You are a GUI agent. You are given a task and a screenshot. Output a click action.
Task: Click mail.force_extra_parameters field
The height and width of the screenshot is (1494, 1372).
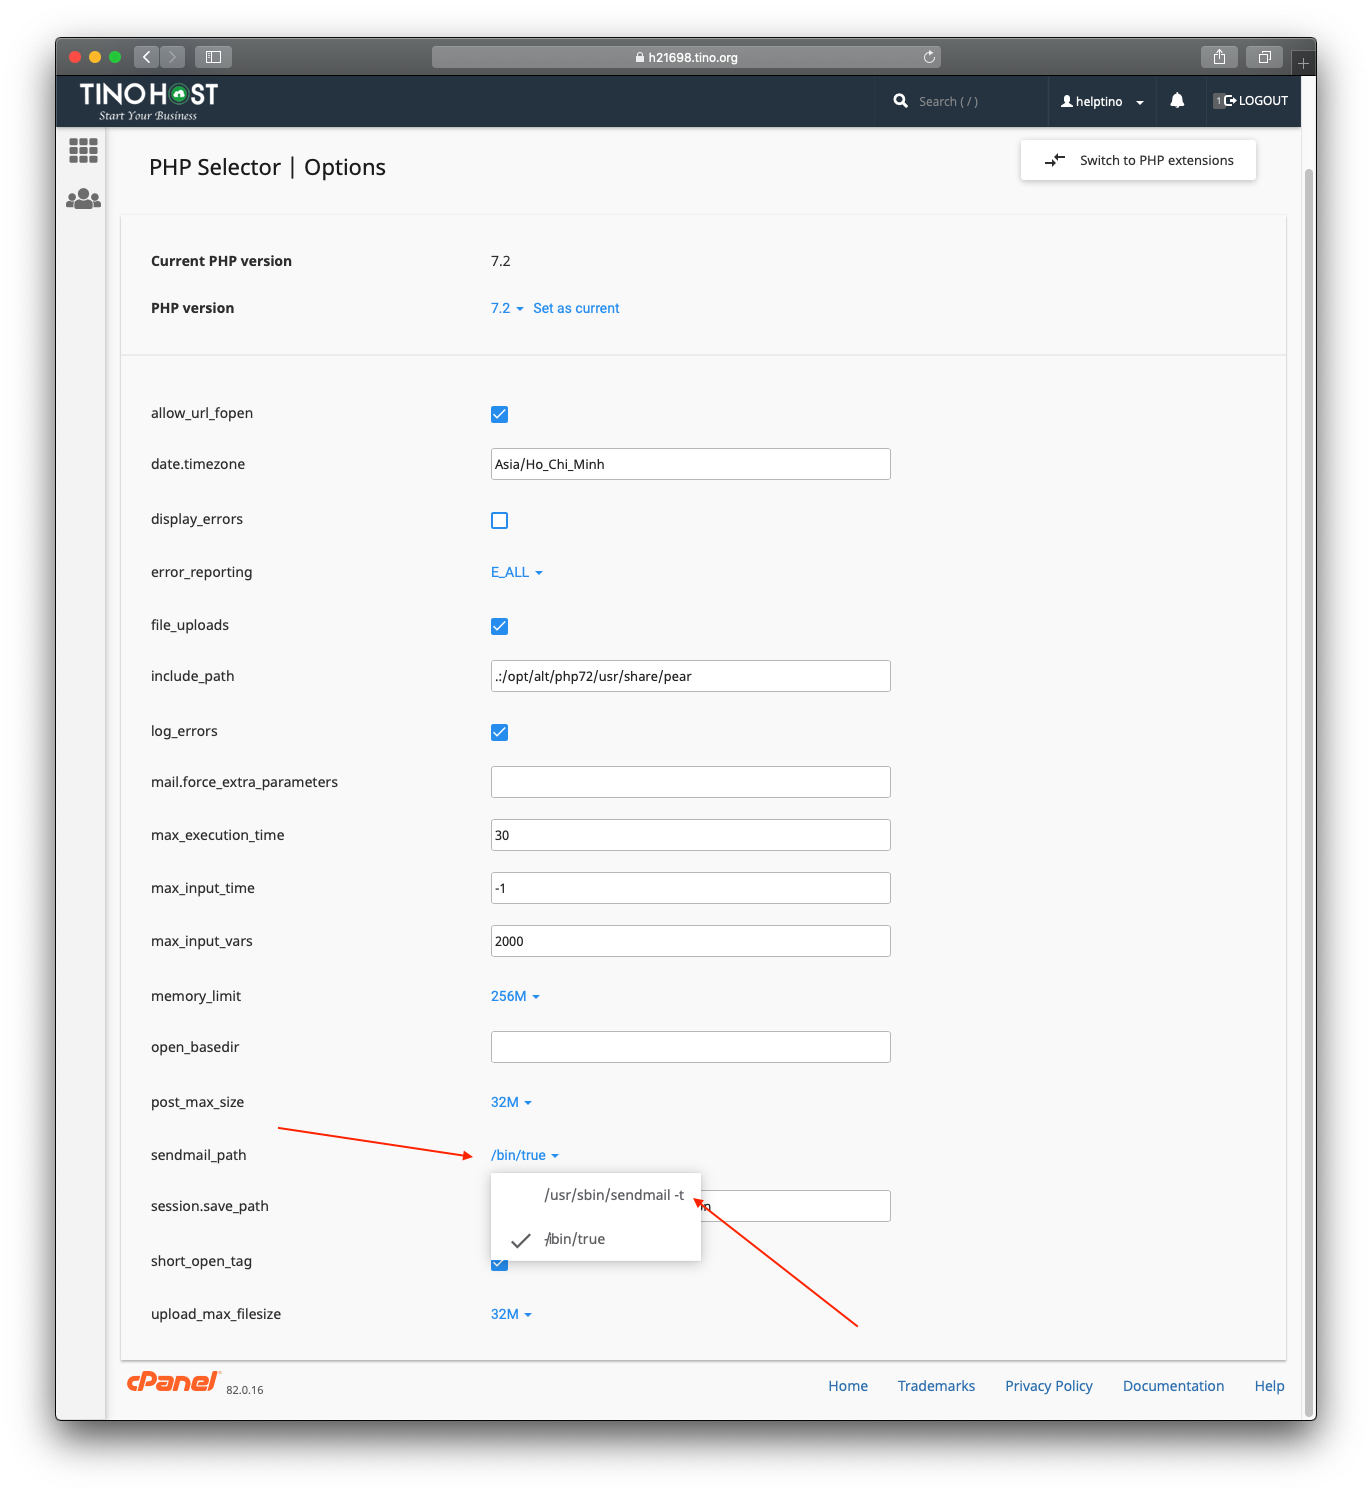(x=691, y=782)
